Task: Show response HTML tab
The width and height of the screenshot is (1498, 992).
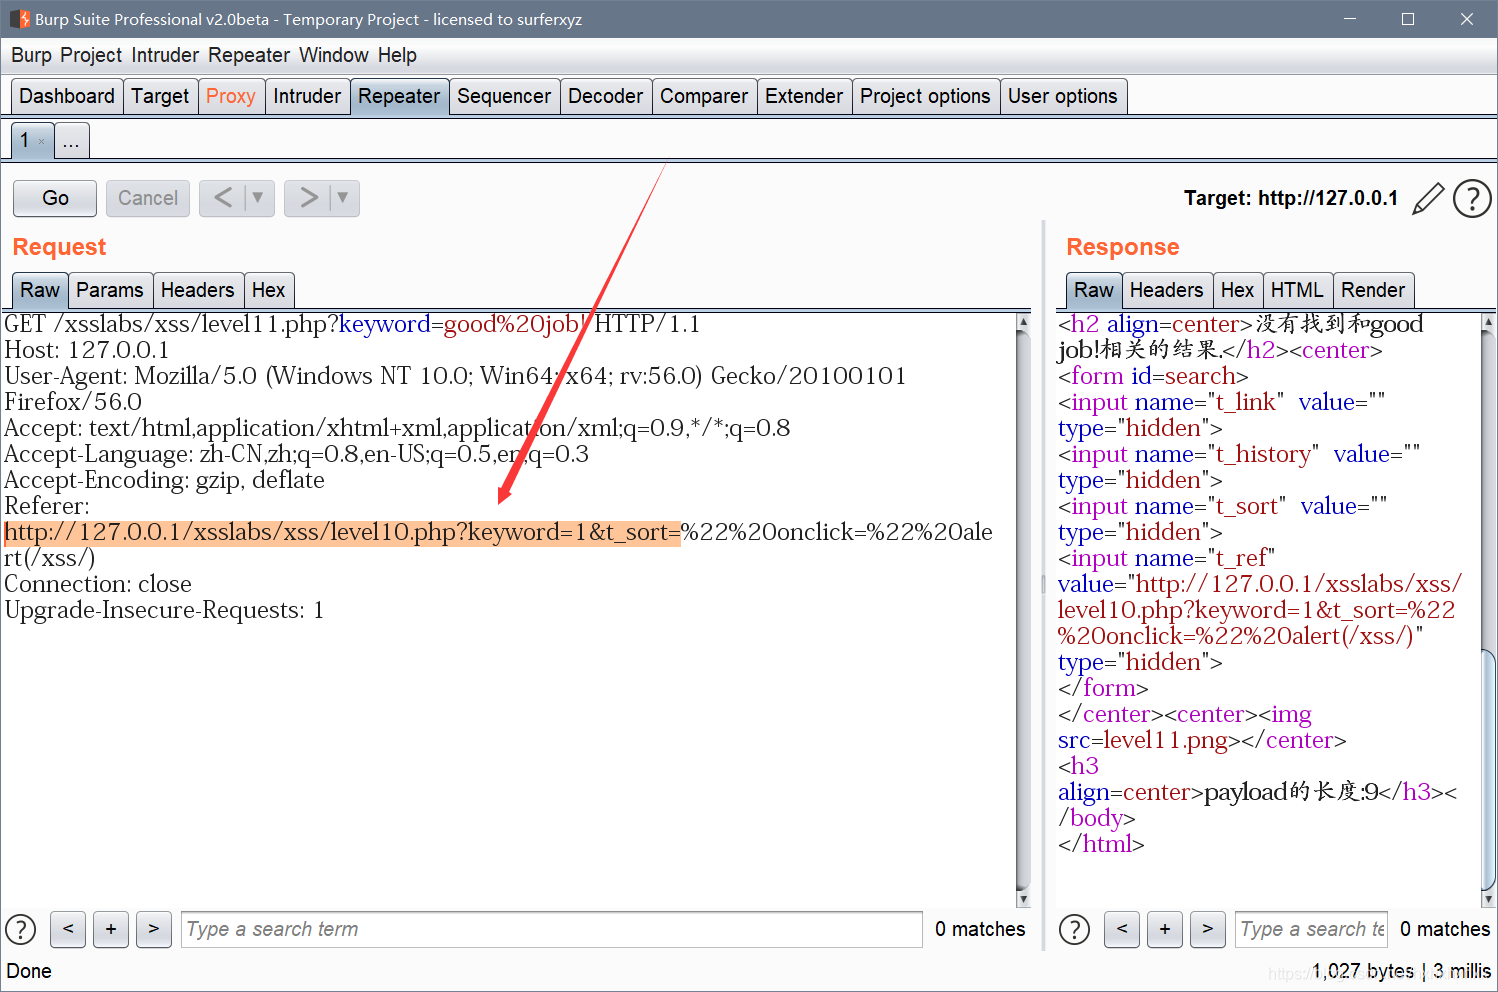Action: coord(1297,290)
